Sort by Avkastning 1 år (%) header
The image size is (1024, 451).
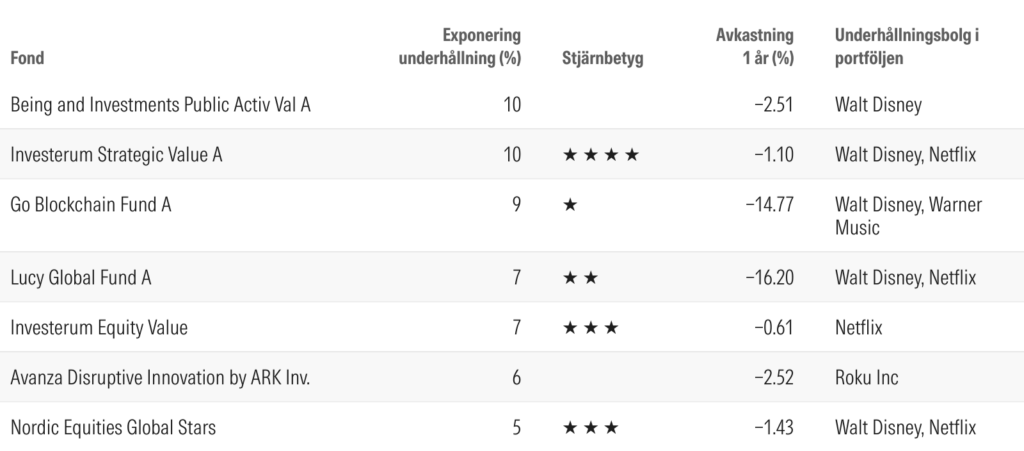click(x=755, y=47)
